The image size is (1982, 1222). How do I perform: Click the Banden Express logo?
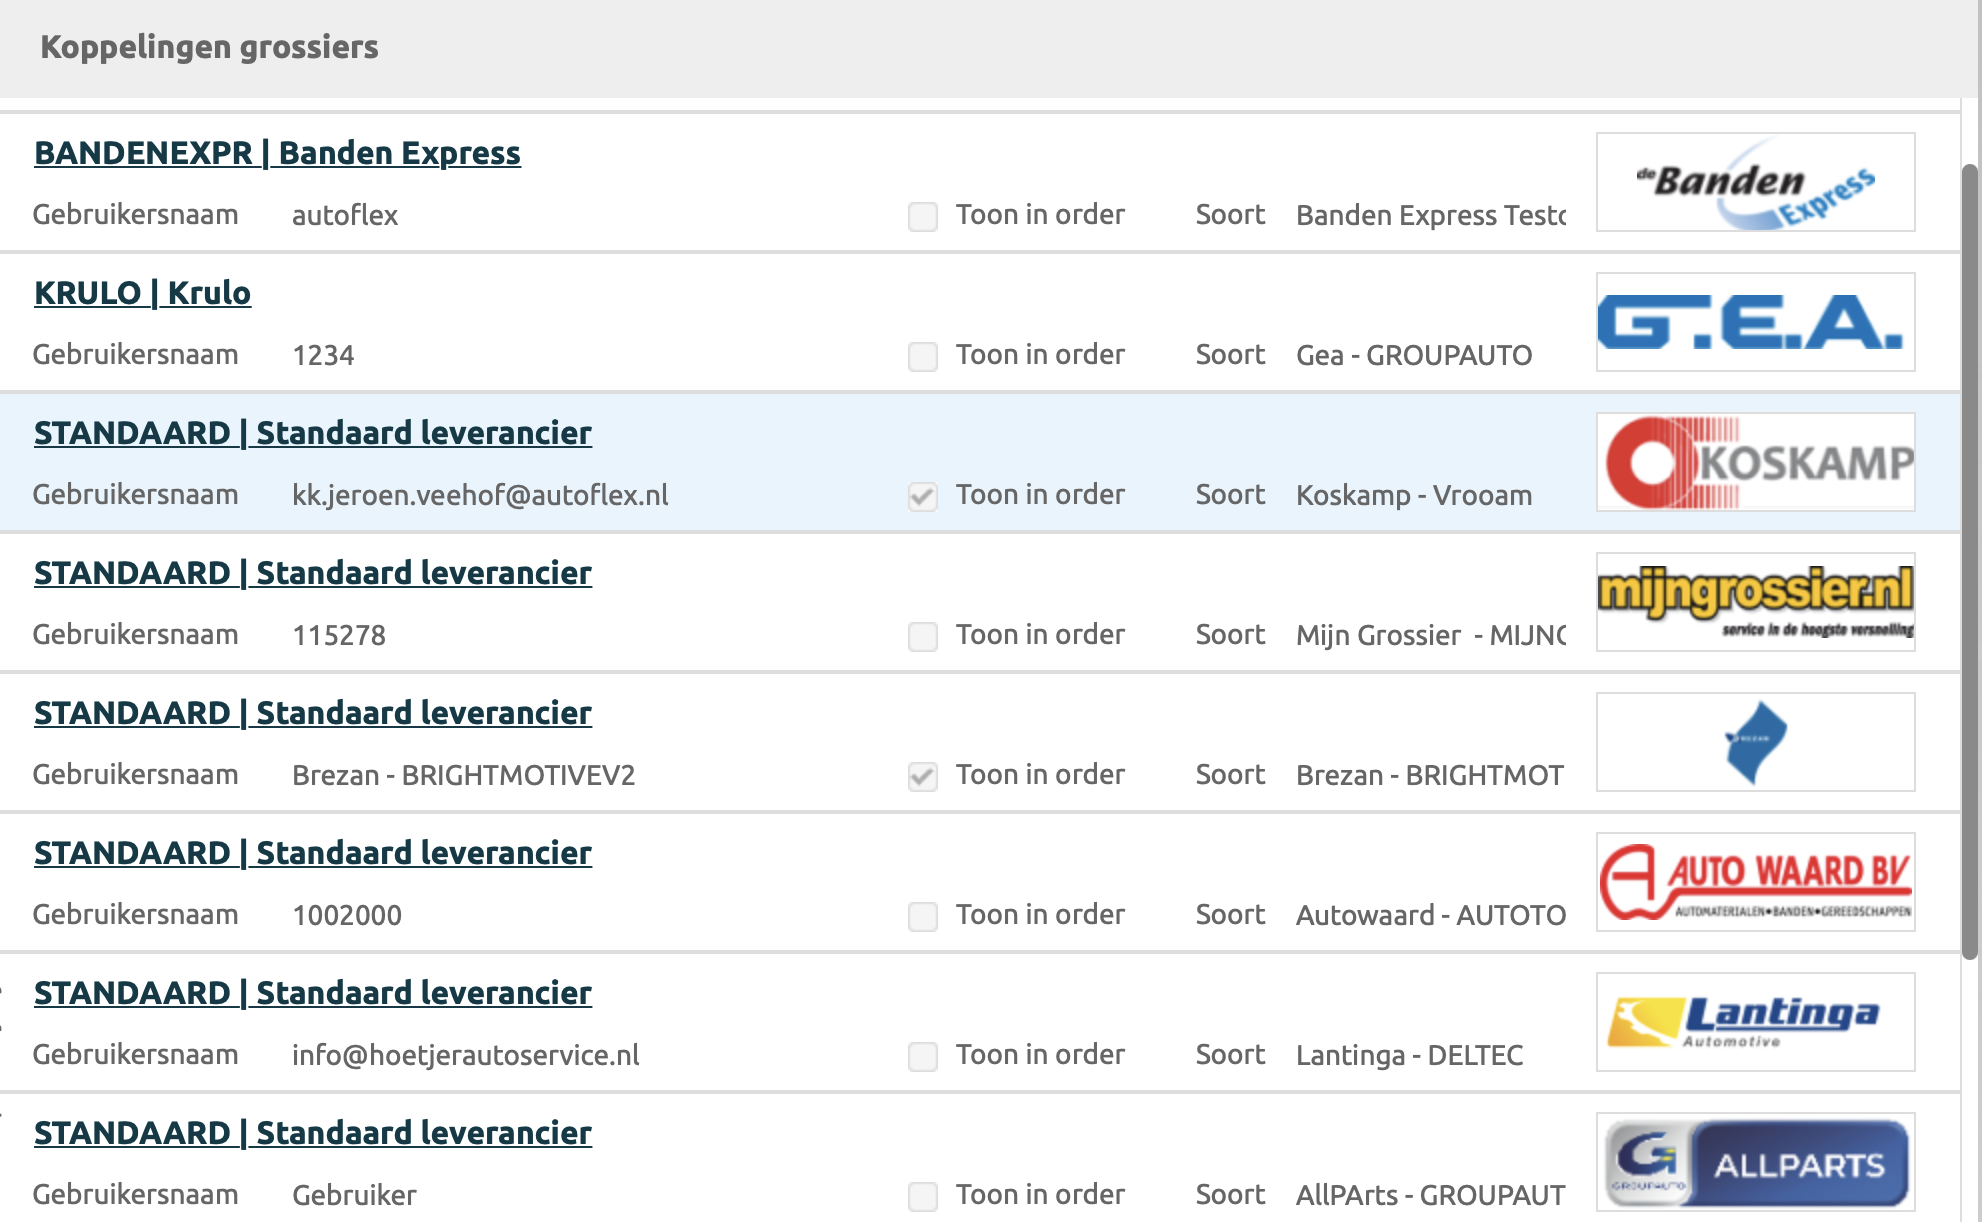pyautogui.click(x=1755, y=182)
